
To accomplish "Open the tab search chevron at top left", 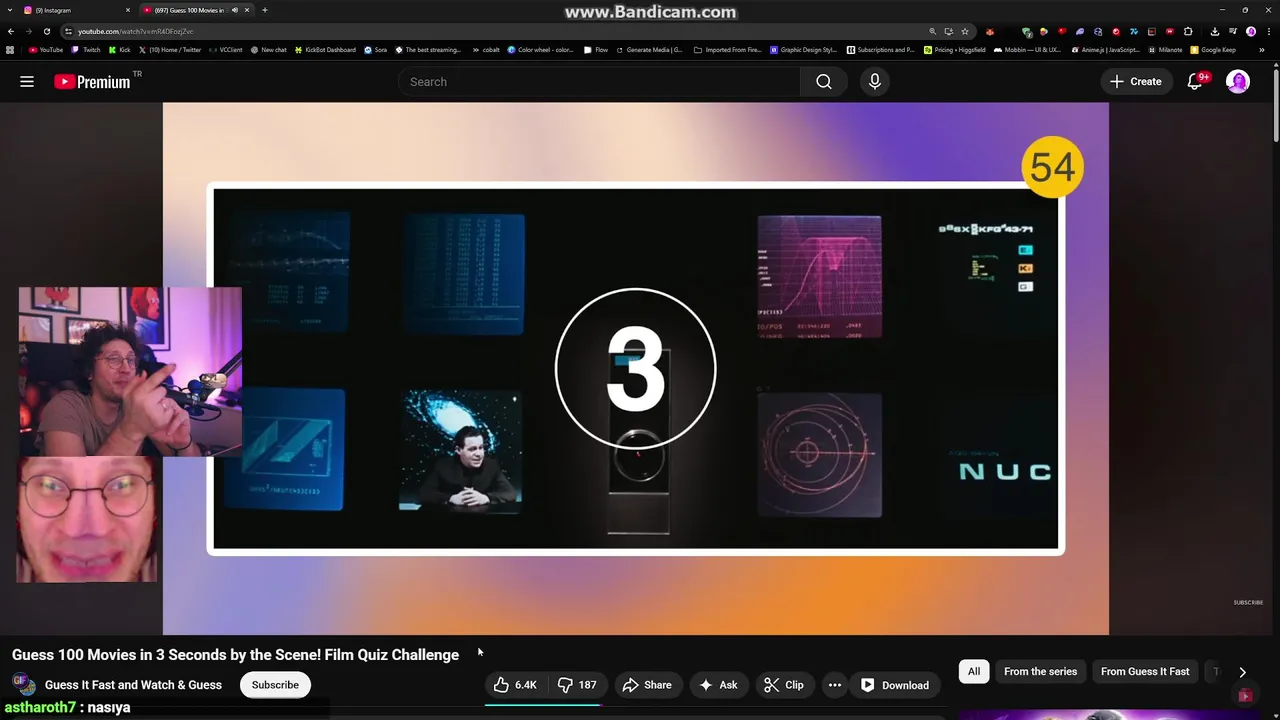I will point(10,10).
